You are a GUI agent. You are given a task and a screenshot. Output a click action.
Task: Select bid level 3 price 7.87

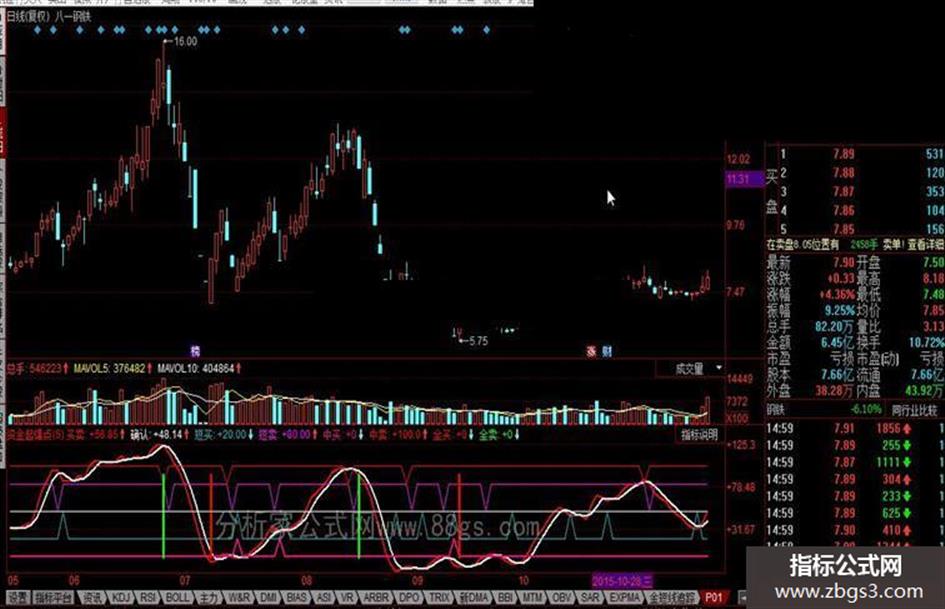843,192
